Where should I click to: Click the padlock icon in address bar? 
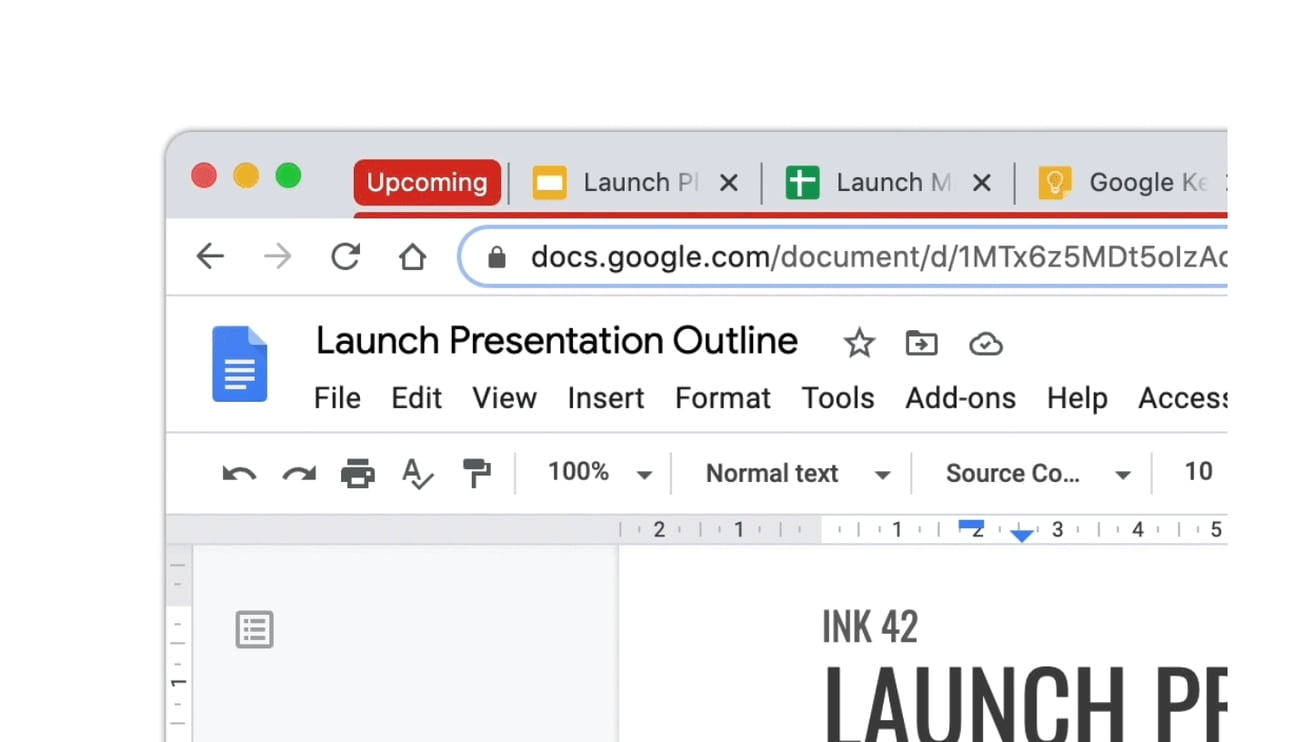pyautogui.click(x=497, y=256)
